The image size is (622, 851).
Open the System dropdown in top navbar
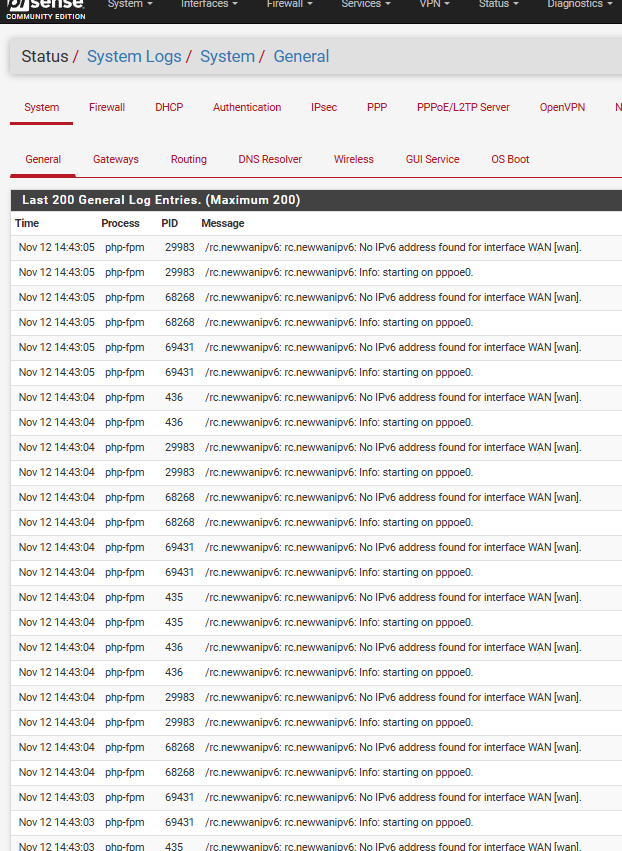click(129, 5)
